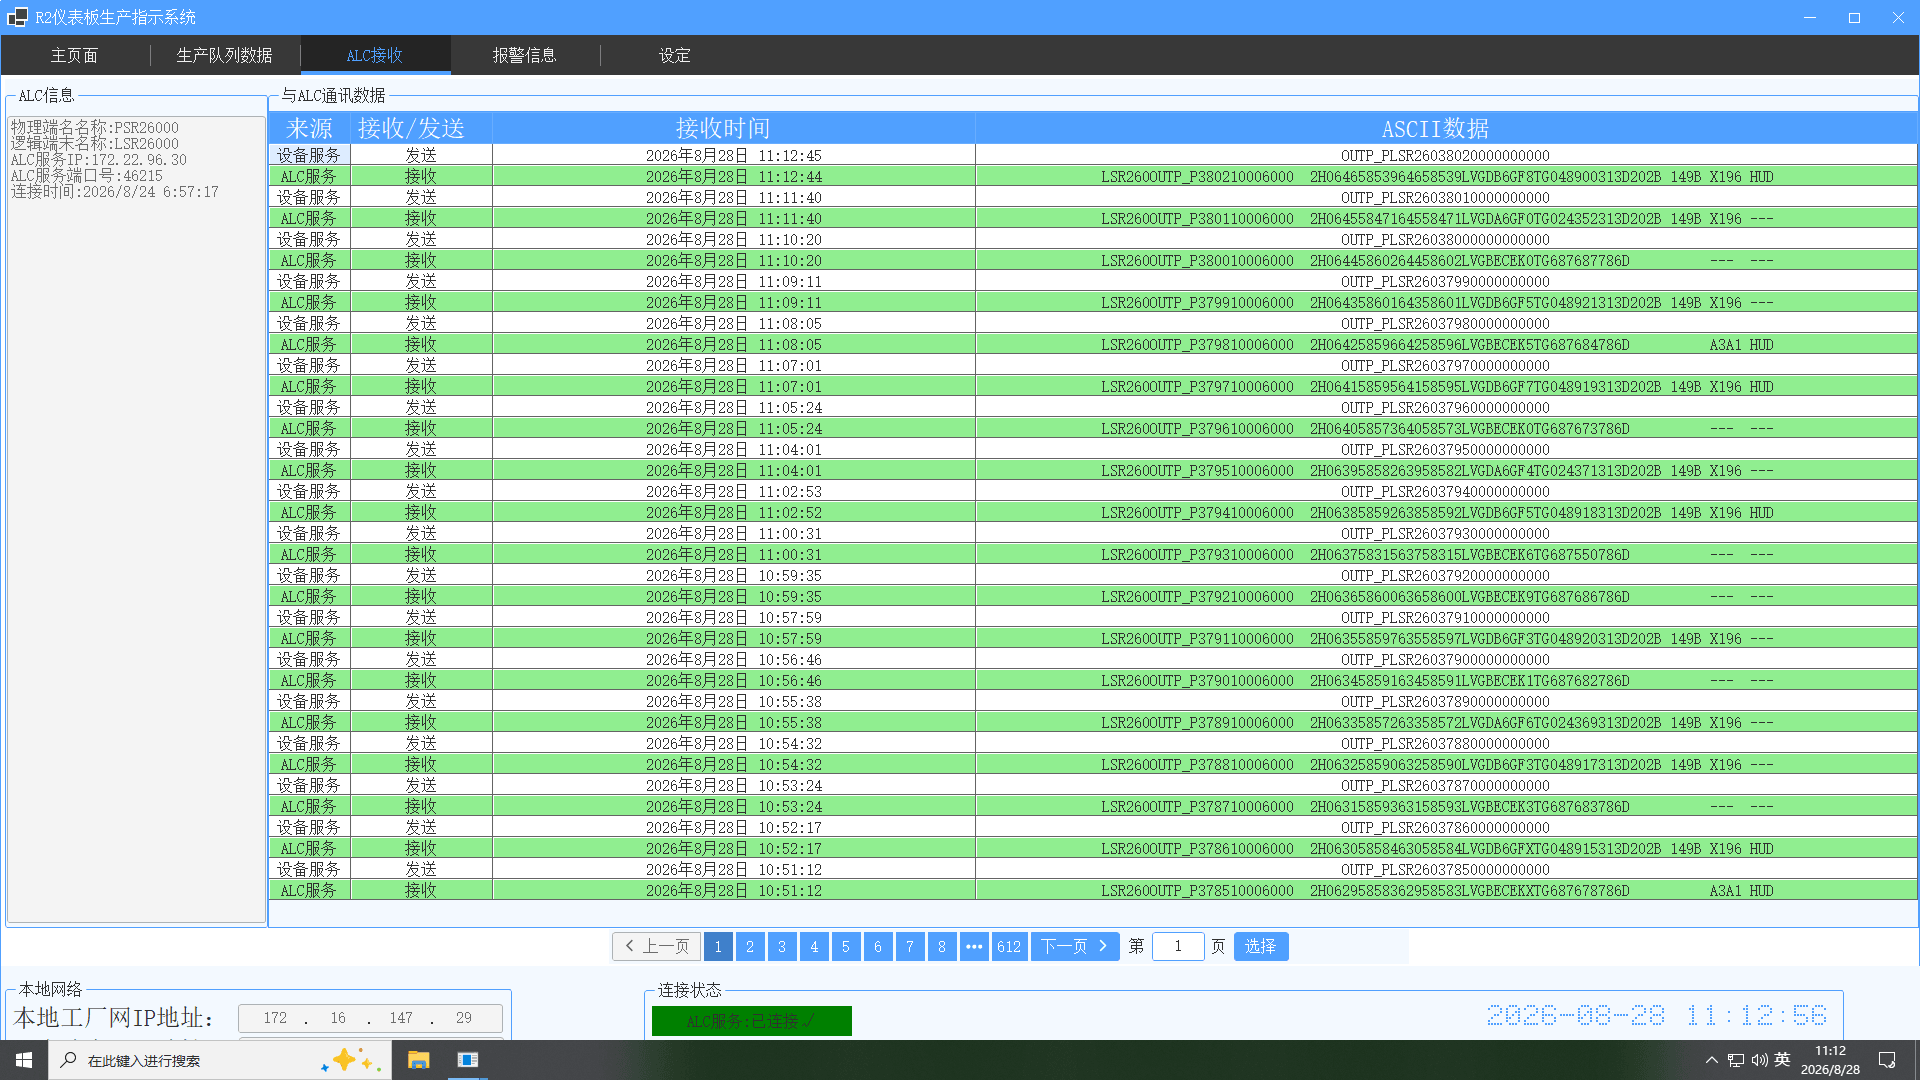Click the volume tray icon
1920x1080 pixels.
(1760, 1060)
